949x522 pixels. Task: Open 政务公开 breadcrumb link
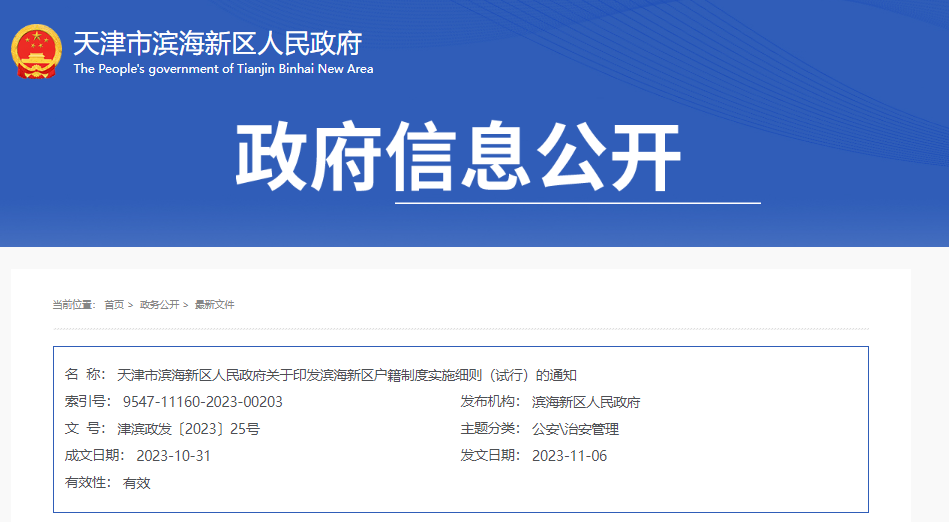[159, 304]
